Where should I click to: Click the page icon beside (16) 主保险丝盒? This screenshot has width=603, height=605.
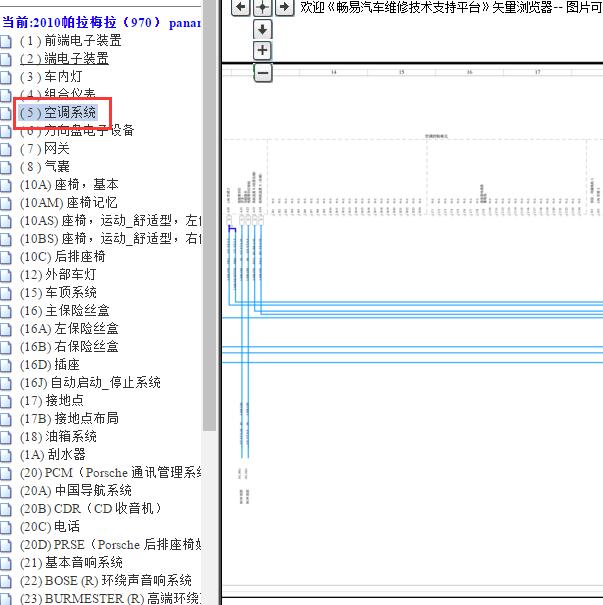5,311
